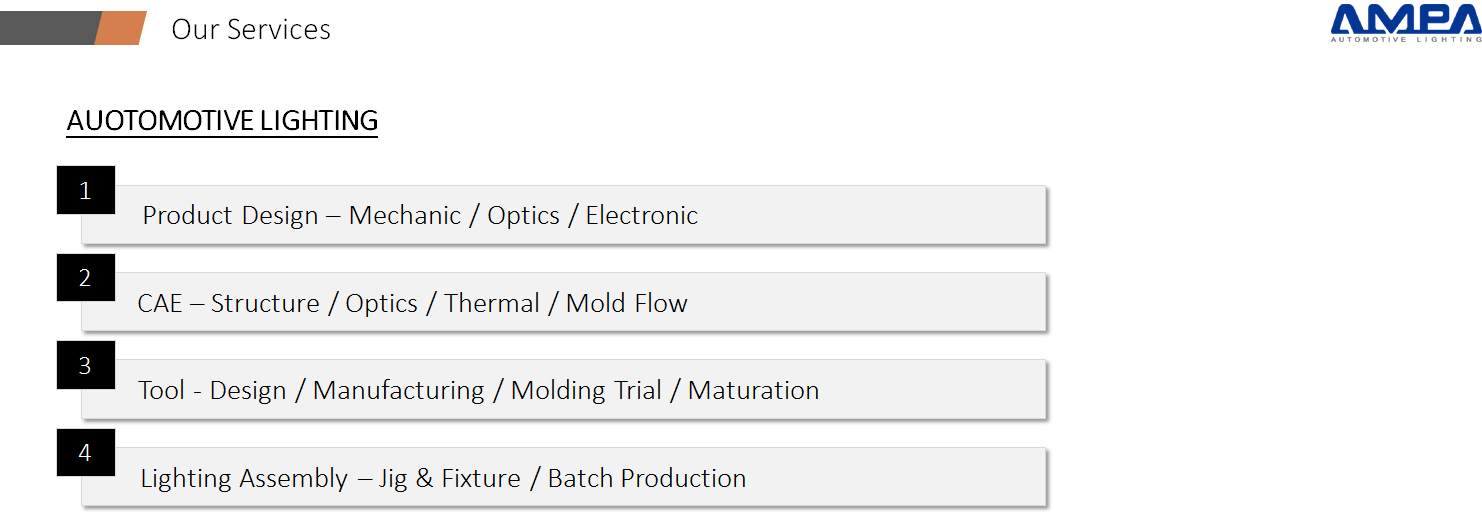This screenshot has height=515, width=1482.
Task: Select the number 1 black badge
Action: pyautogui.click(x=86, y=190)
